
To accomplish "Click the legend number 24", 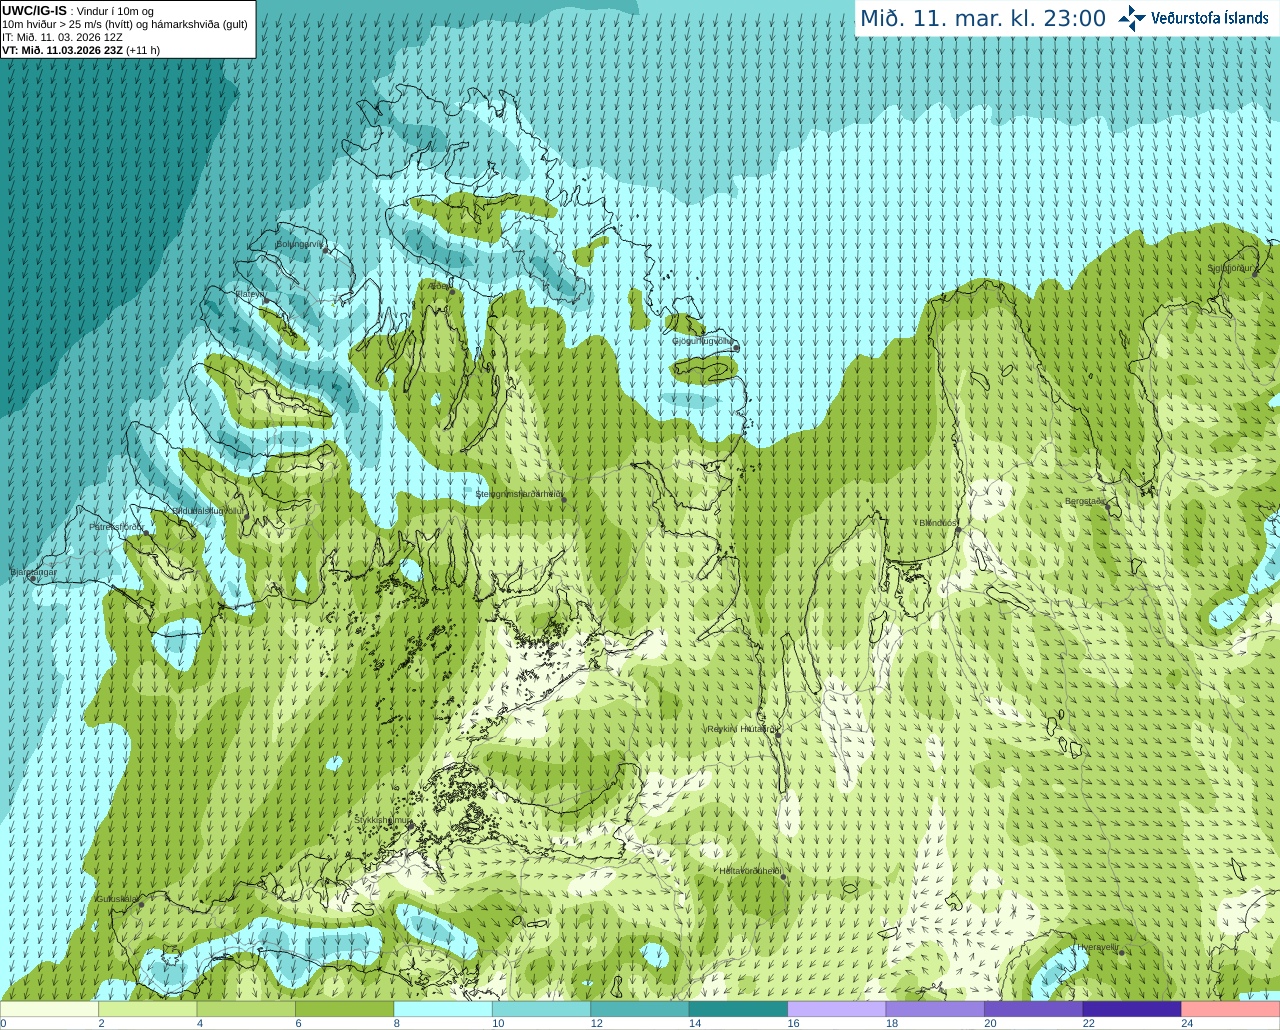I will click(x=1187, y=1023).
